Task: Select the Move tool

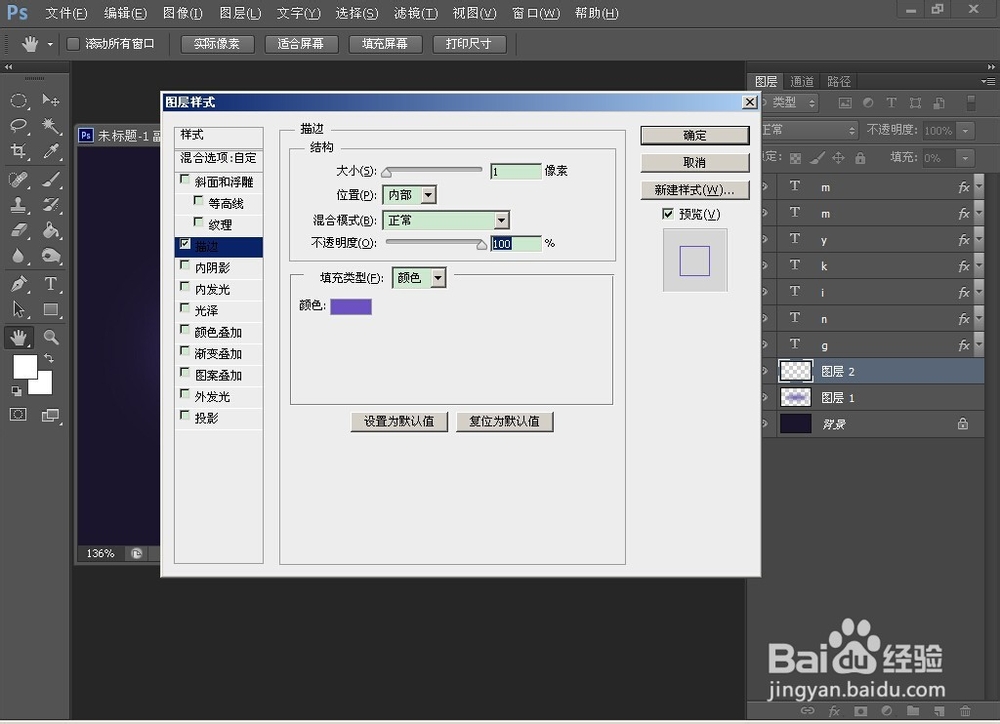Action: coord(51,100)
